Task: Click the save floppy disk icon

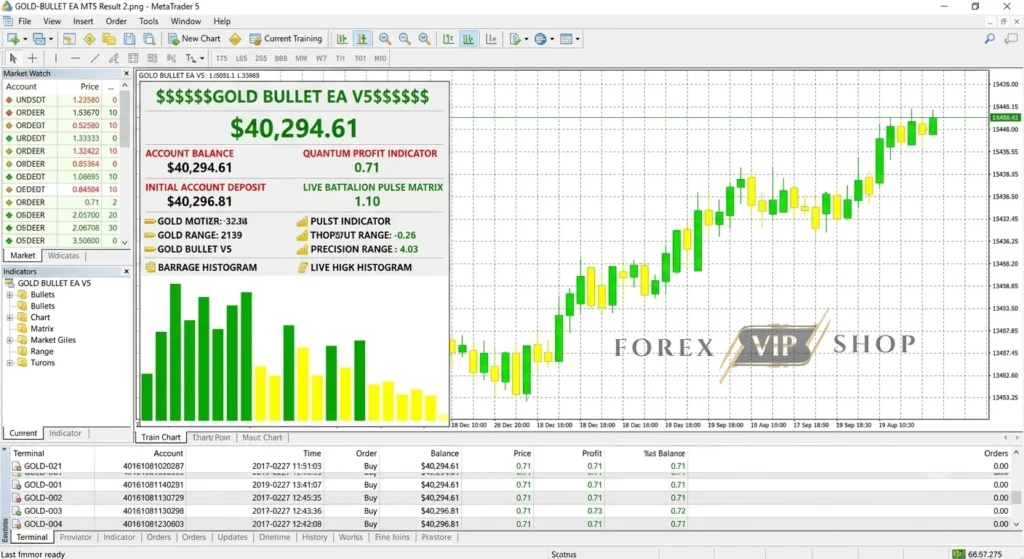Action: point(129,39)
